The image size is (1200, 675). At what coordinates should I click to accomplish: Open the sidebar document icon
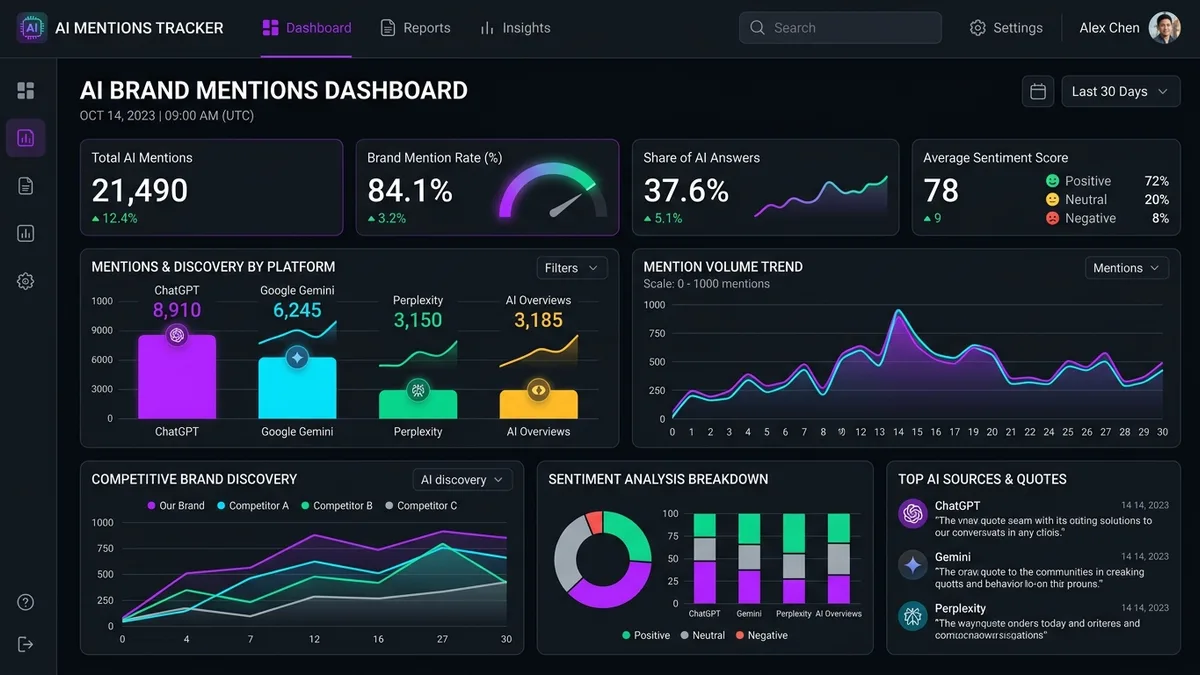[x=26, y=186]
